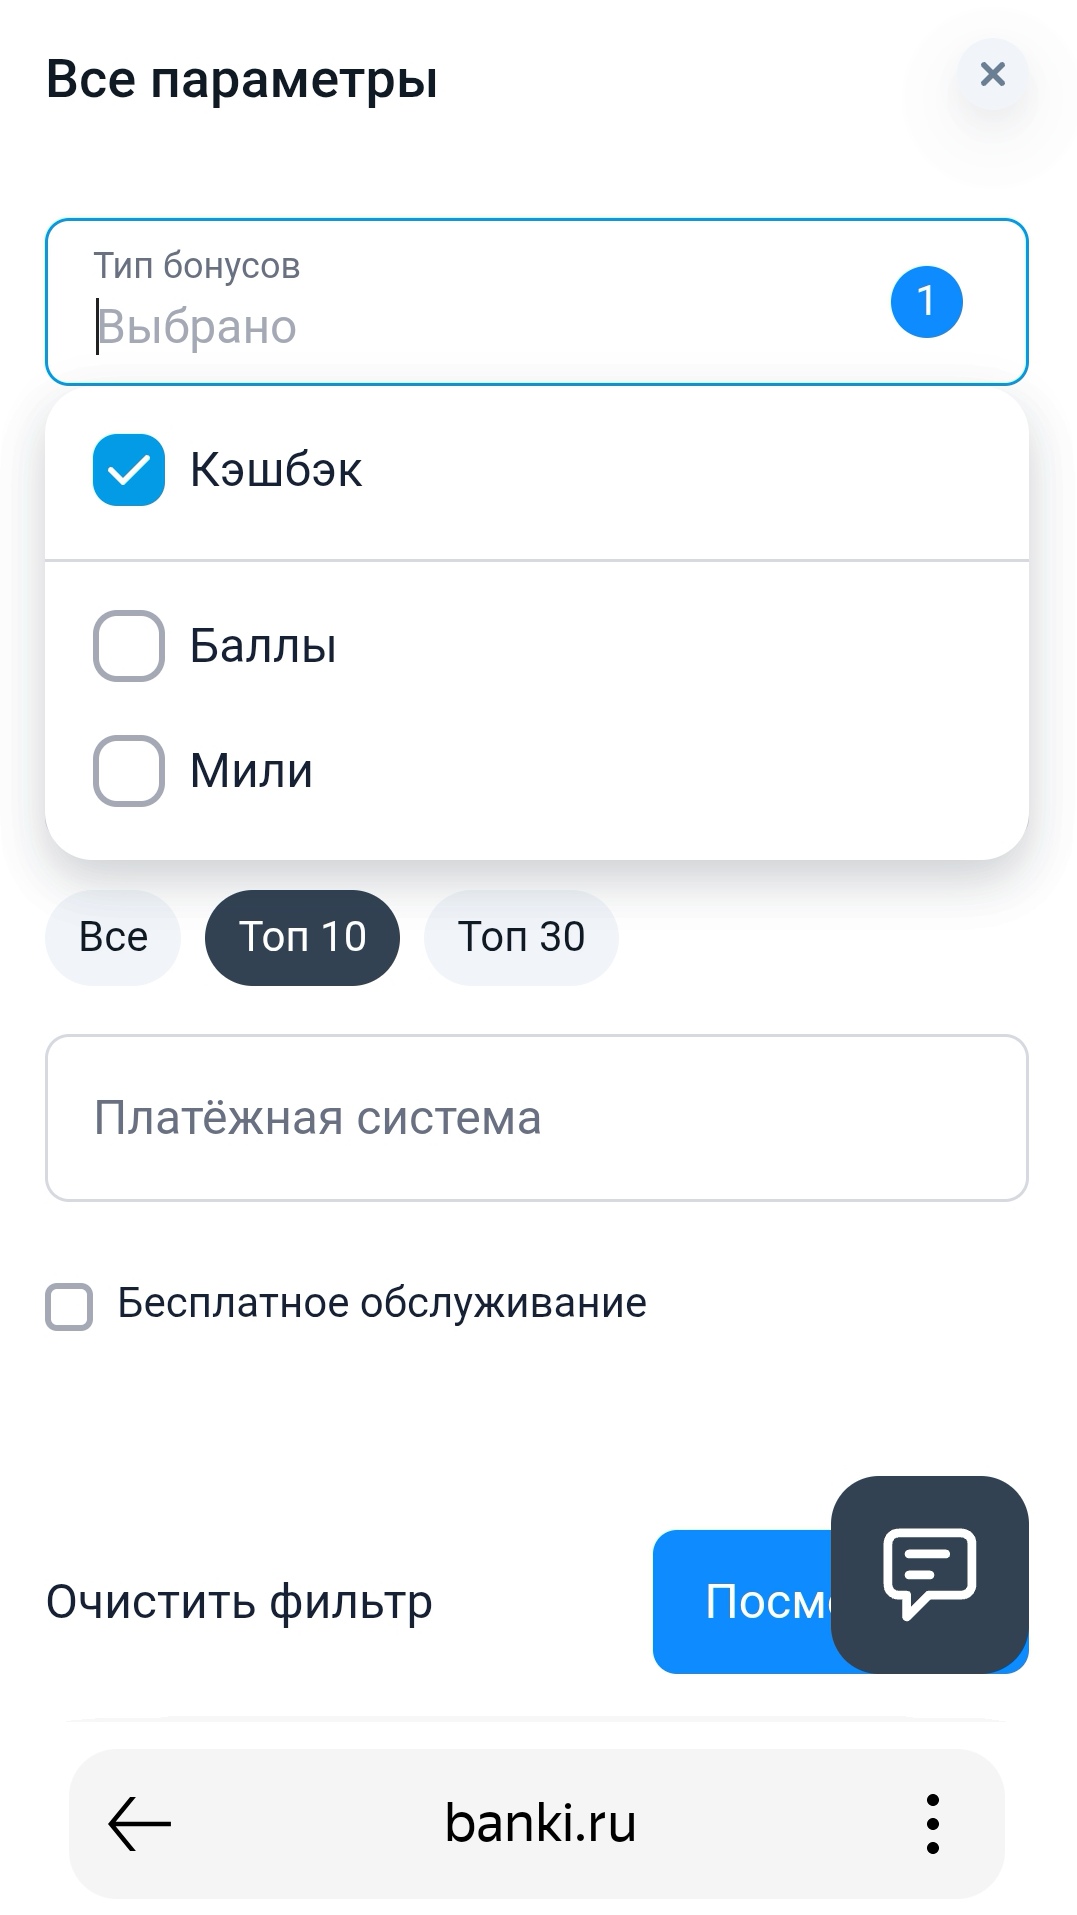
Task: Tap the browser back arrow
Action: click(x=135, y=1822)
